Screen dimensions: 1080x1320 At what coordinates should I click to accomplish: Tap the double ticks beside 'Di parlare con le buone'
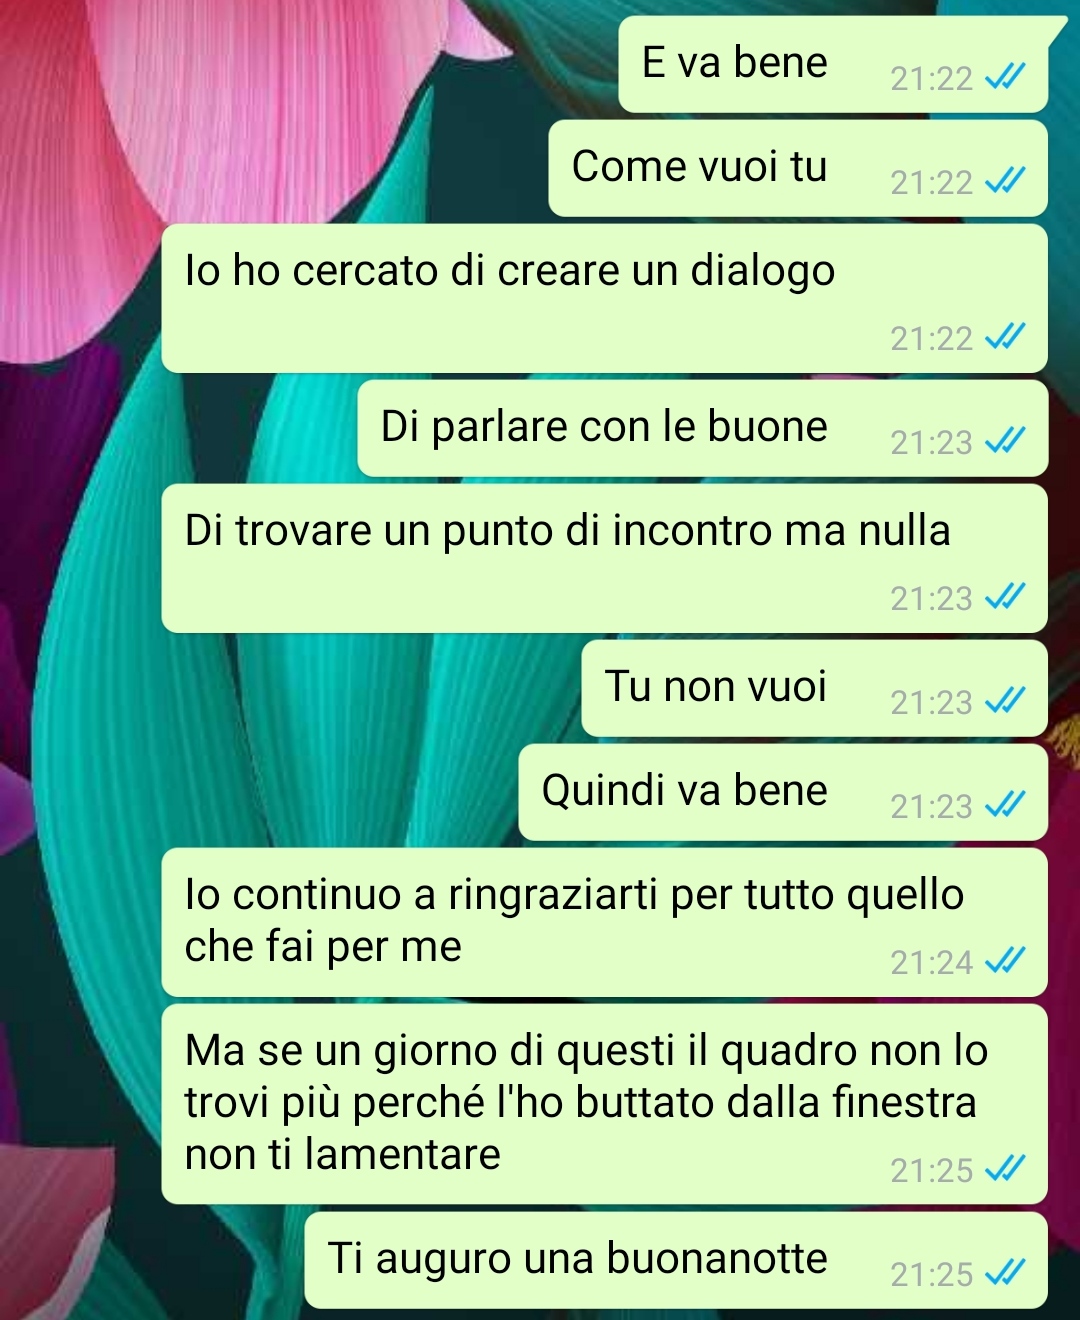(1005, 441)
